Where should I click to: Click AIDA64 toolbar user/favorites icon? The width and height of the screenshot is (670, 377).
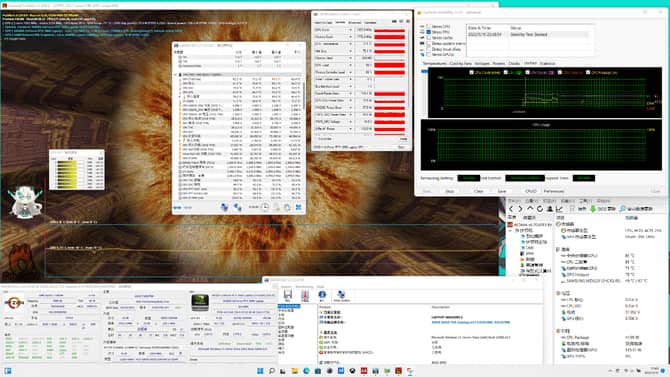click(550, 209)
